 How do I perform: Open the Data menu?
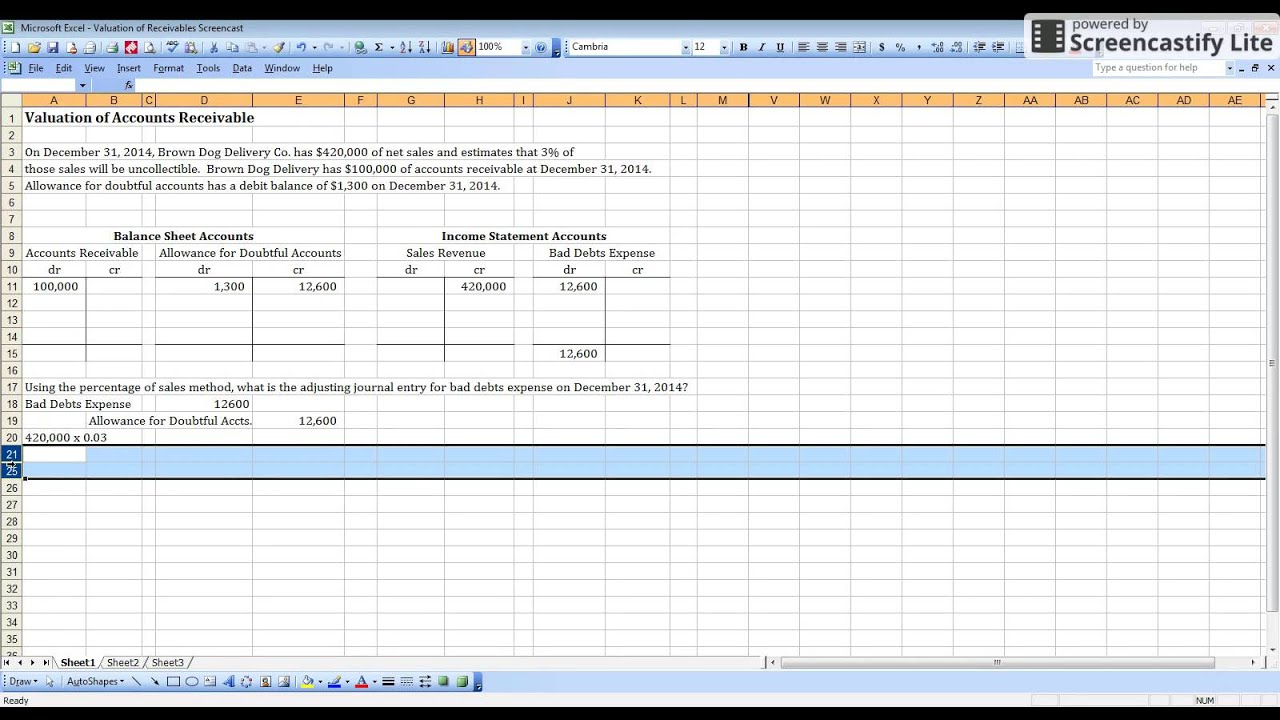pyautogui.click(x=242, y=68)
